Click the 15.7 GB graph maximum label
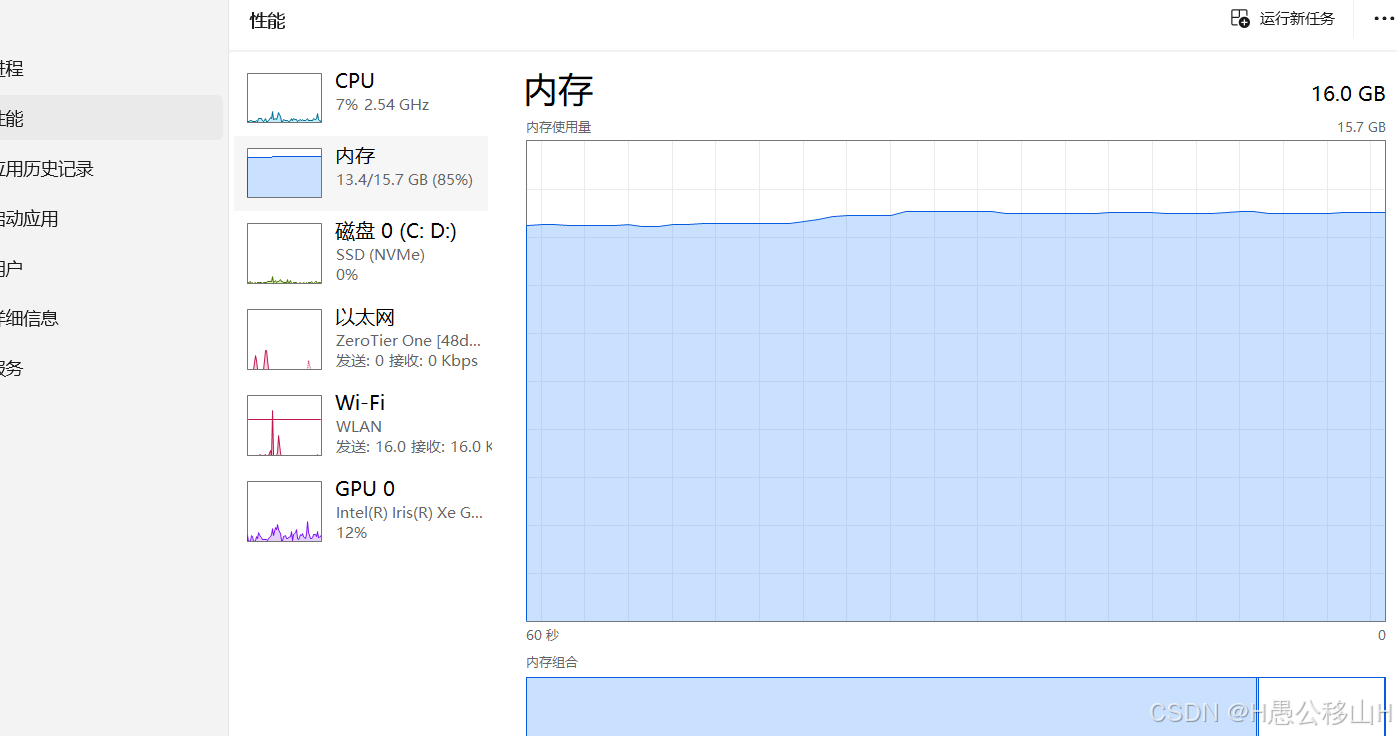 click(1362, 127)
